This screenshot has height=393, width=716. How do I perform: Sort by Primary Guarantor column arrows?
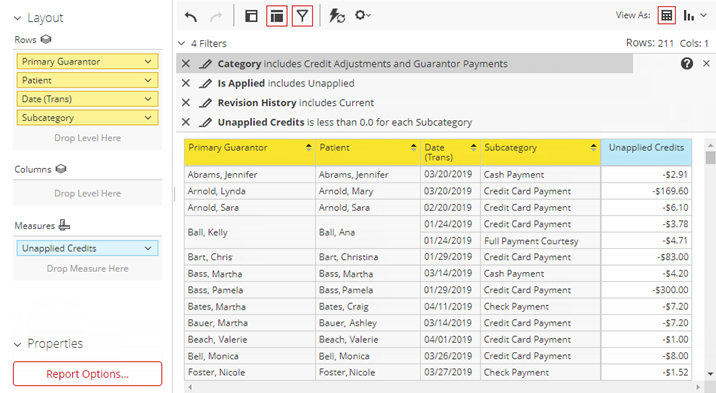309,147
